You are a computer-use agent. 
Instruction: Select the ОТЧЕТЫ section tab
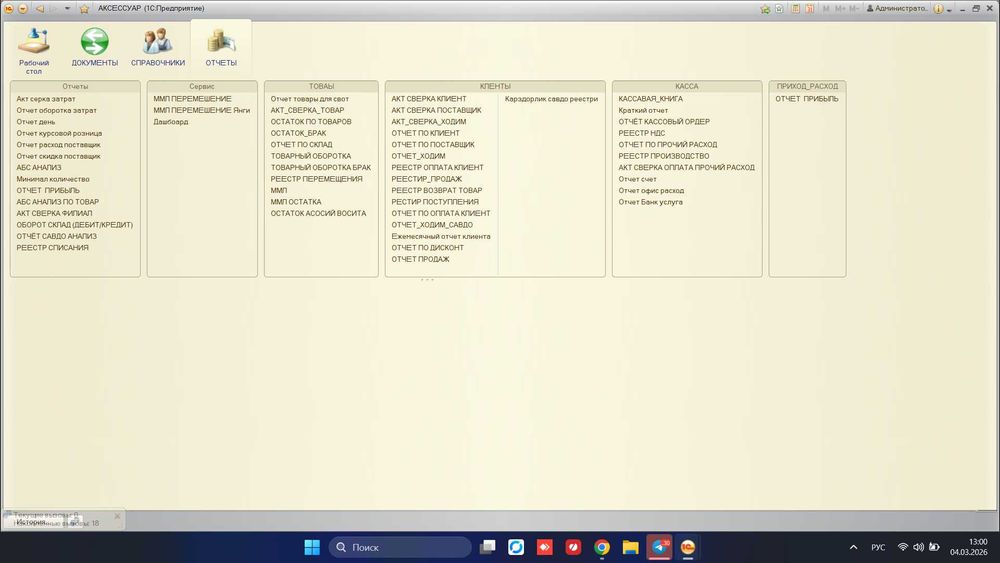click(x=221, y=47)
